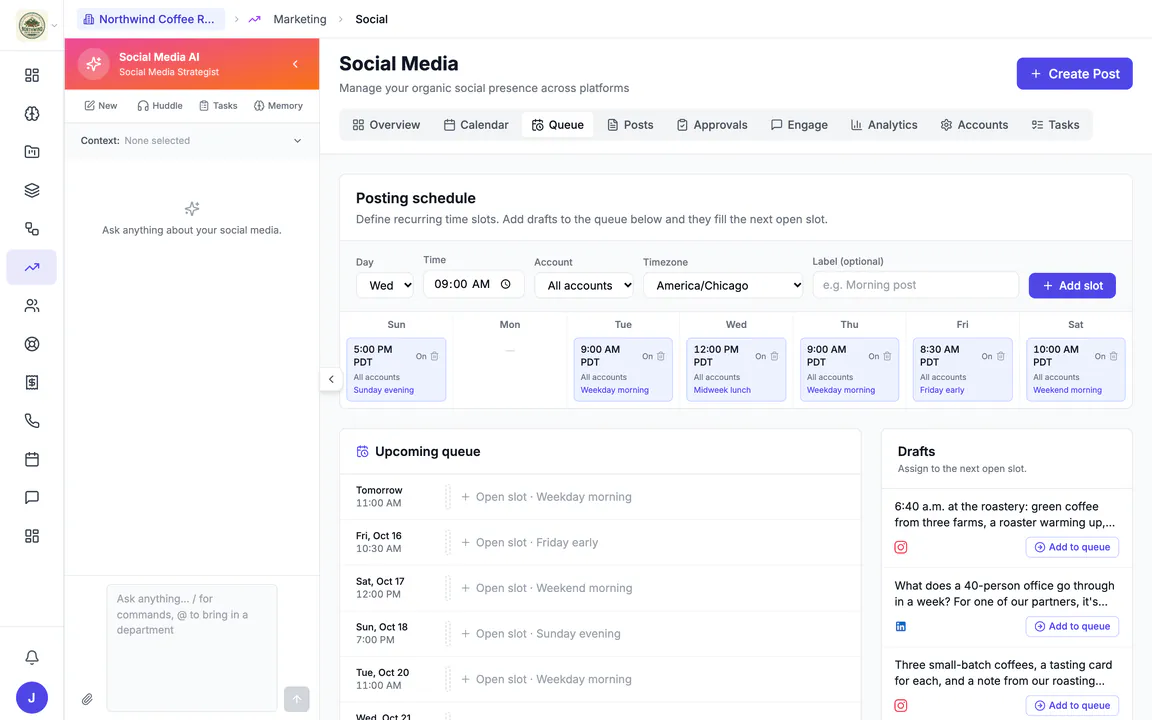Open the people icon in the sidebar
The width and height of the screenshot is (1152, 720).
pos(32,306)
